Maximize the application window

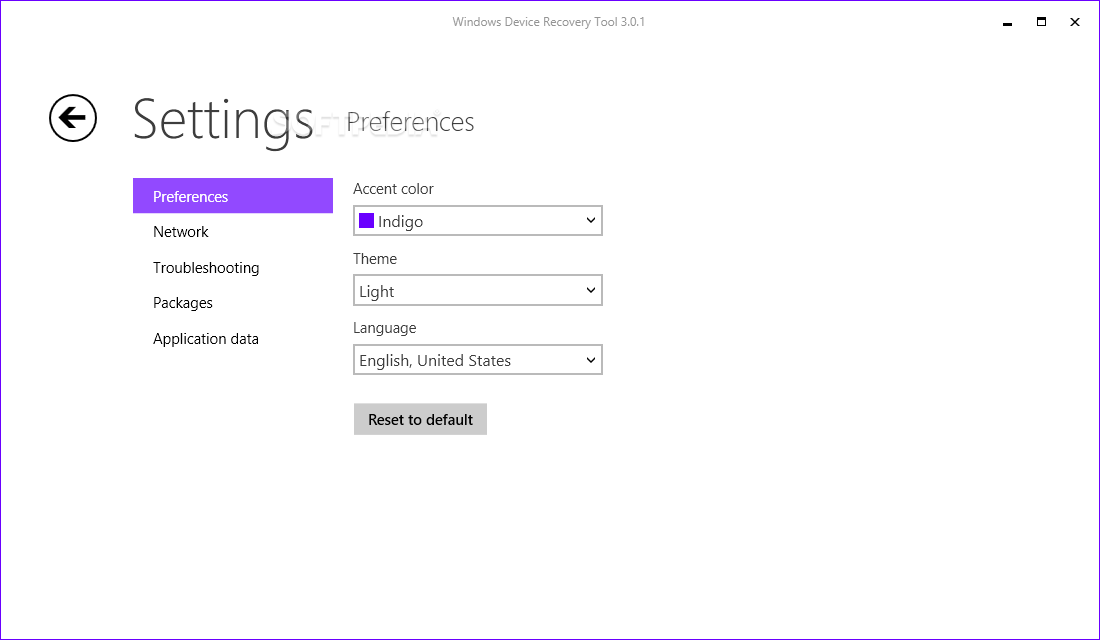pos(1041,22)
